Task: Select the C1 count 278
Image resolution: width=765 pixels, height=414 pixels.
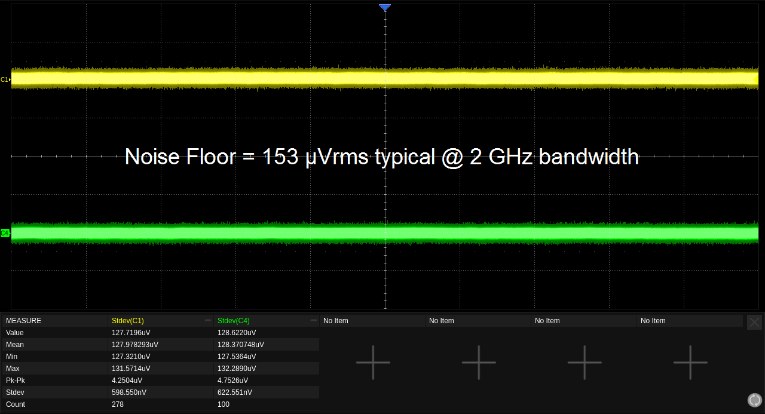Action: point(117,404)
